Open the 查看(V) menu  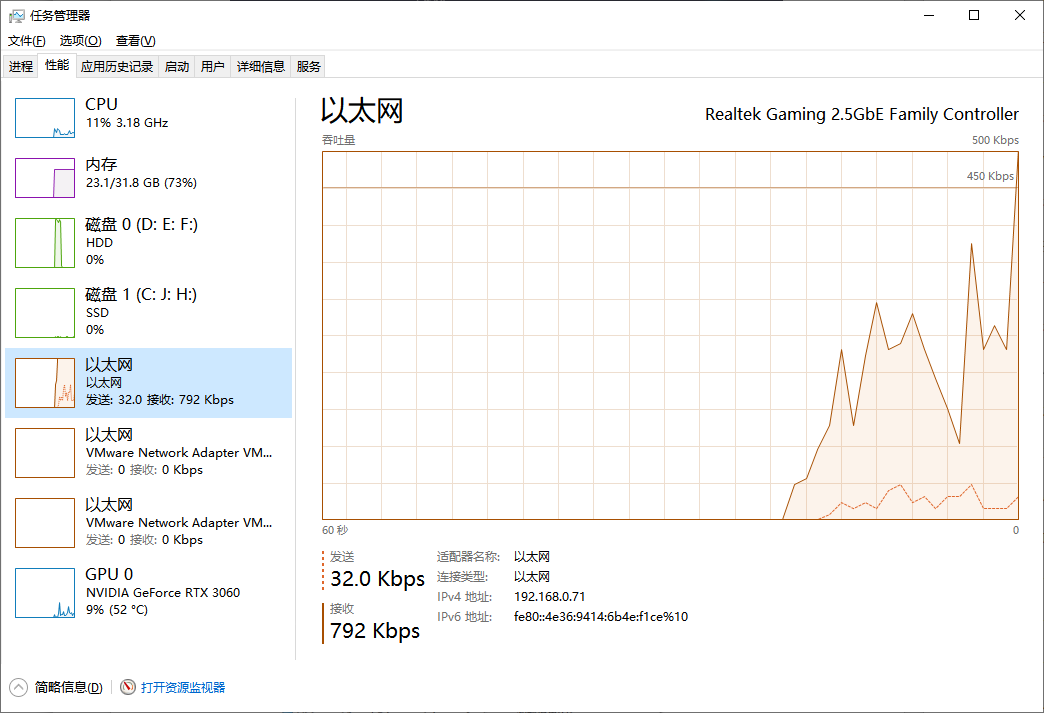[x=135, y=41]
